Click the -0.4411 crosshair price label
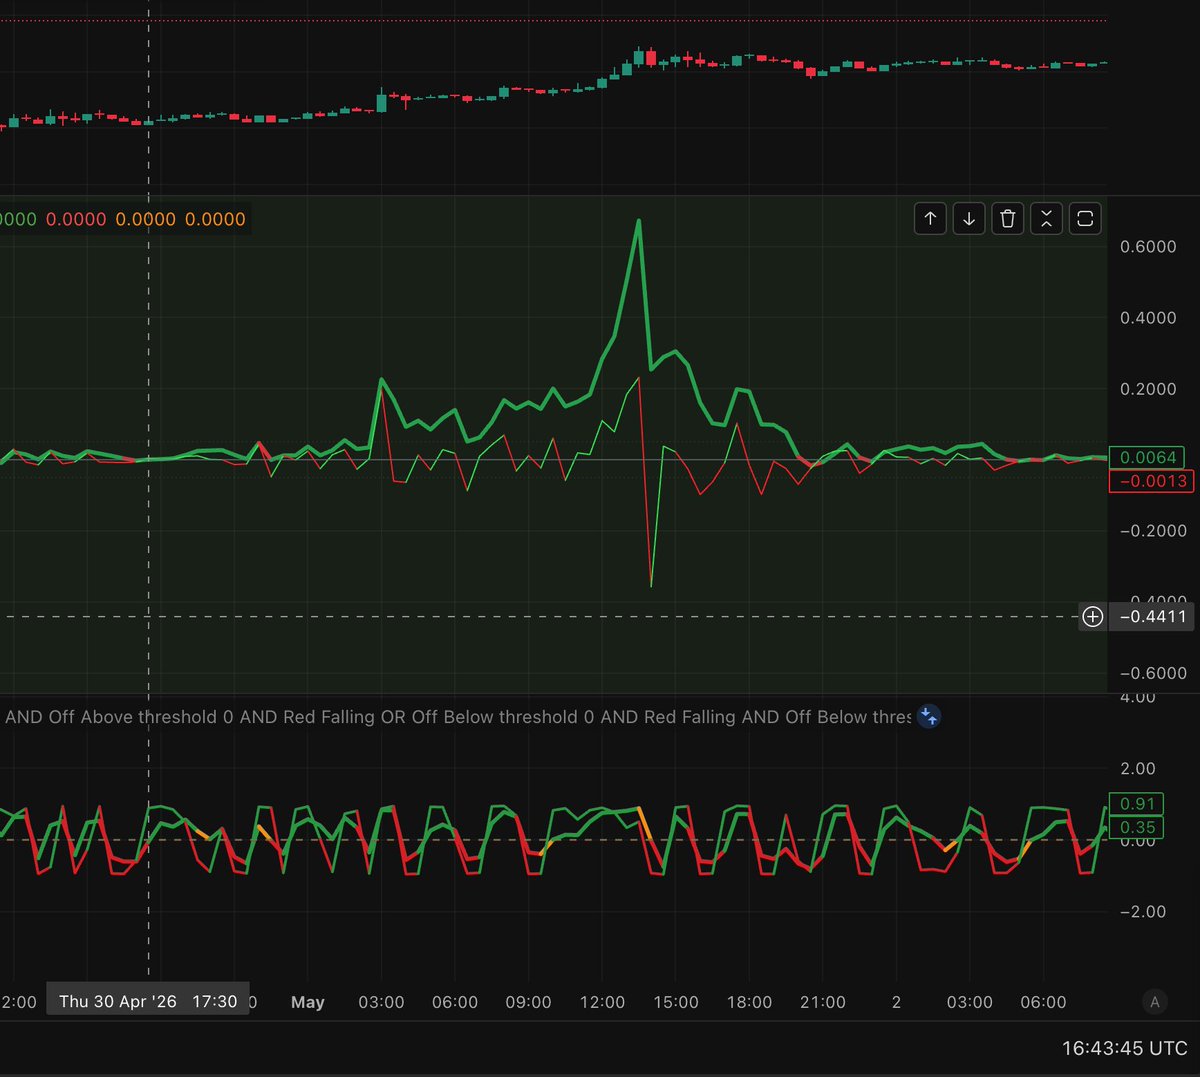This screenshot has width=1200, height=1077. (1152, 617)
